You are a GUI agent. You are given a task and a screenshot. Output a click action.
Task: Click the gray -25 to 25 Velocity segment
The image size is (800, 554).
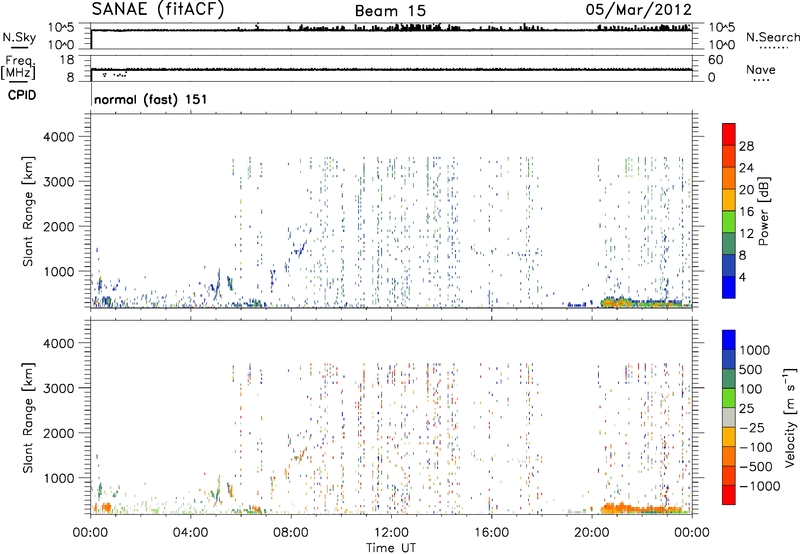pos(729,417)
